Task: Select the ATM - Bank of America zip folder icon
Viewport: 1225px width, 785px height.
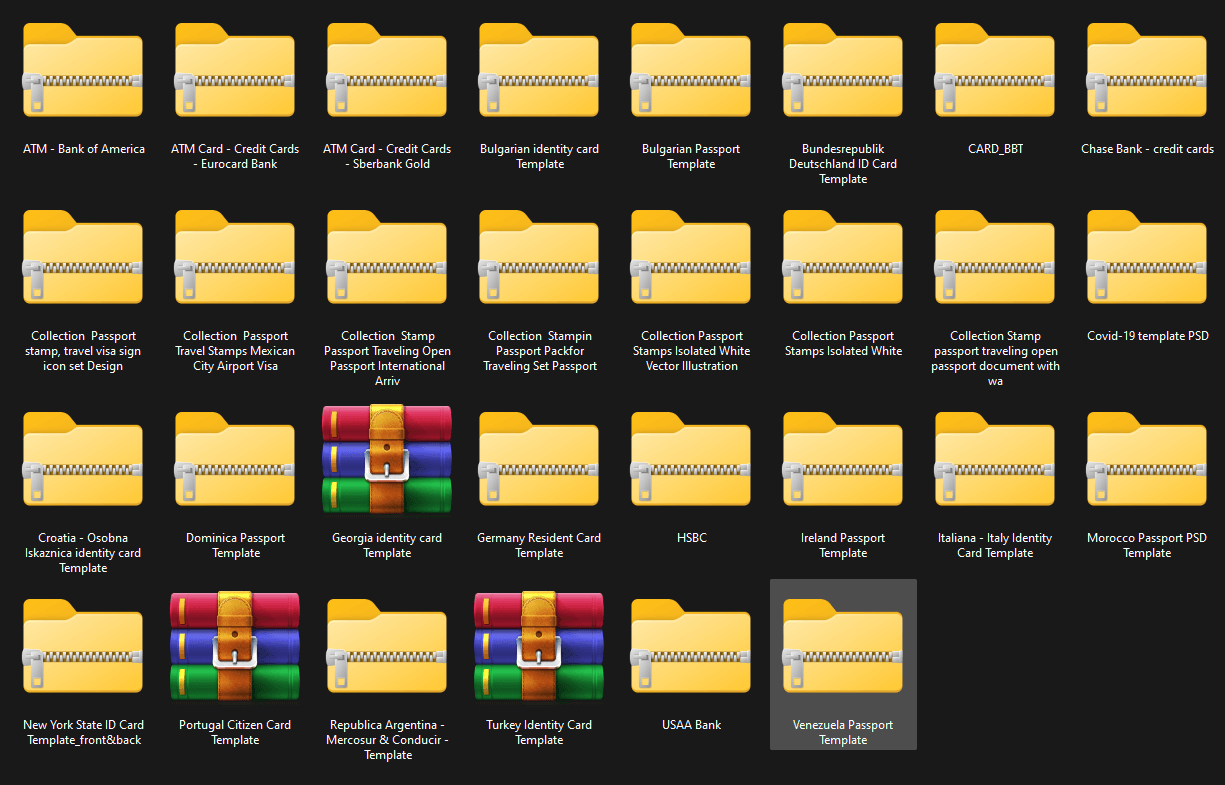Action: pos(83,70)
